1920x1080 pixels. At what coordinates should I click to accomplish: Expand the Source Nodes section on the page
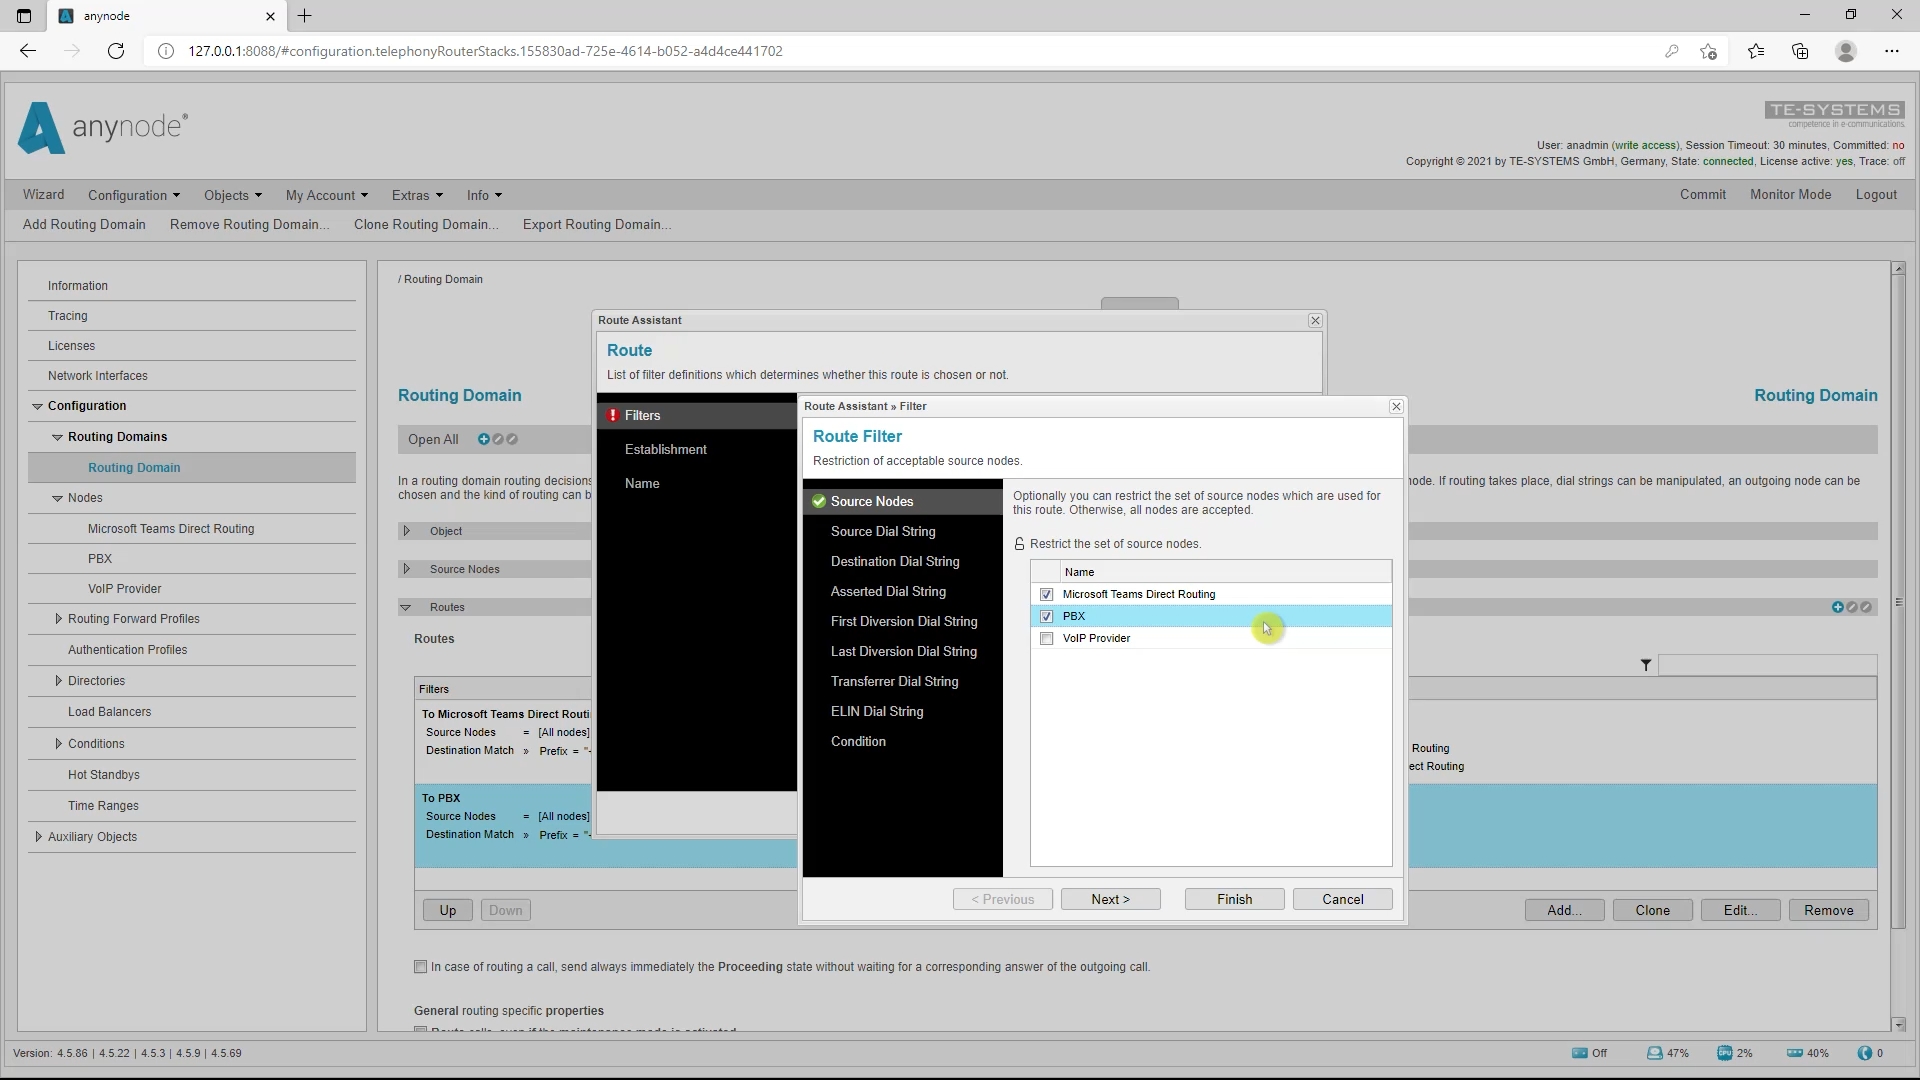[407, 569]
